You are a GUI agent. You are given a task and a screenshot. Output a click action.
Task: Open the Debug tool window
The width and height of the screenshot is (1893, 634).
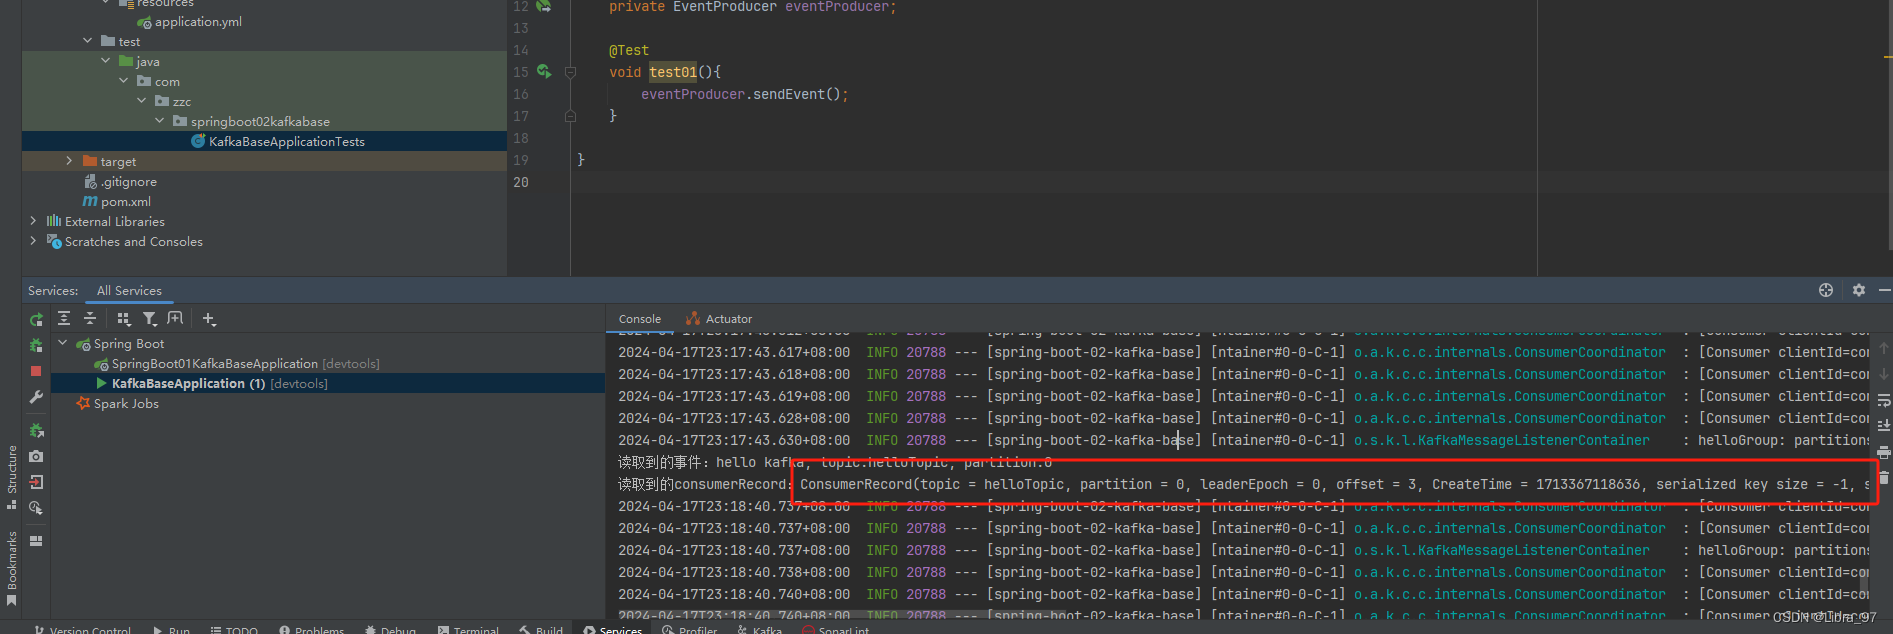[390, 630]
